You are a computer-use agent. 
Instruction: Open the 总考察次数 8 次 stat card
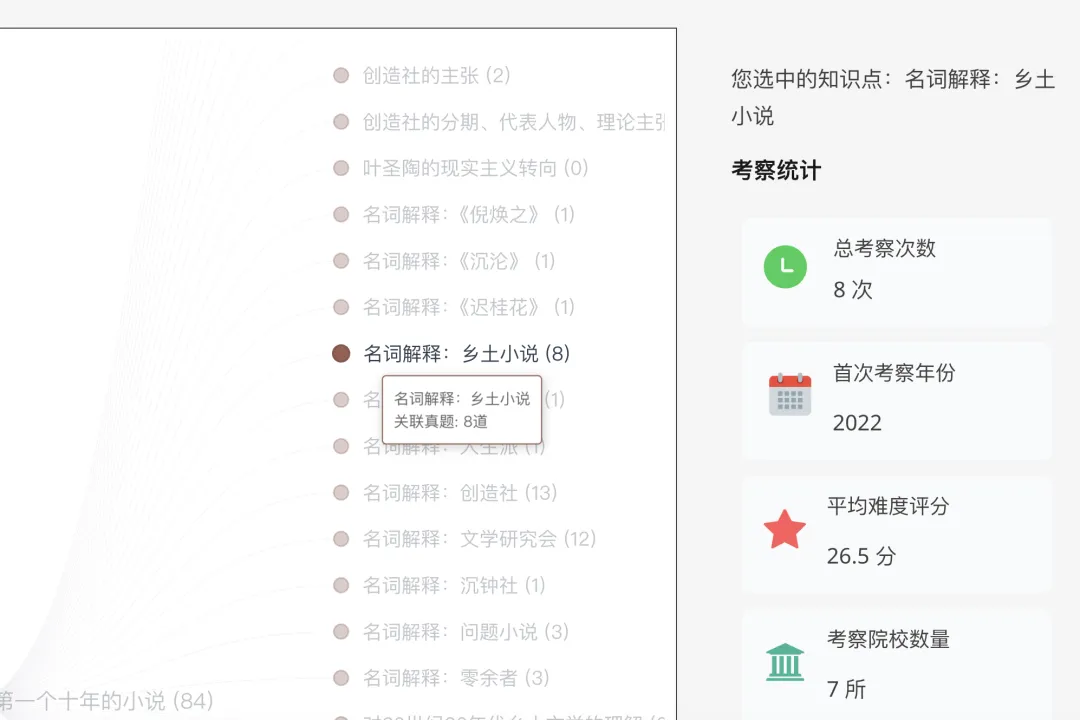pos(897,274)
